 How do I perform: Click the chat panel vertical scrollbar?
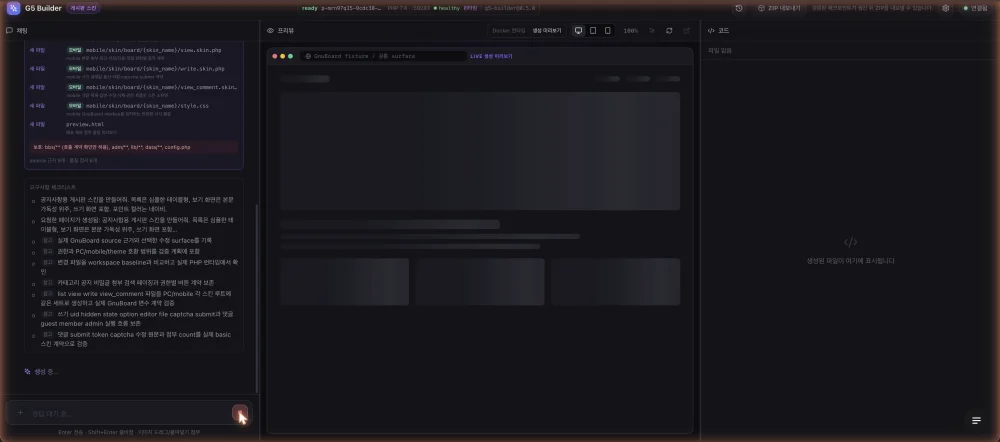click(257, 298)
